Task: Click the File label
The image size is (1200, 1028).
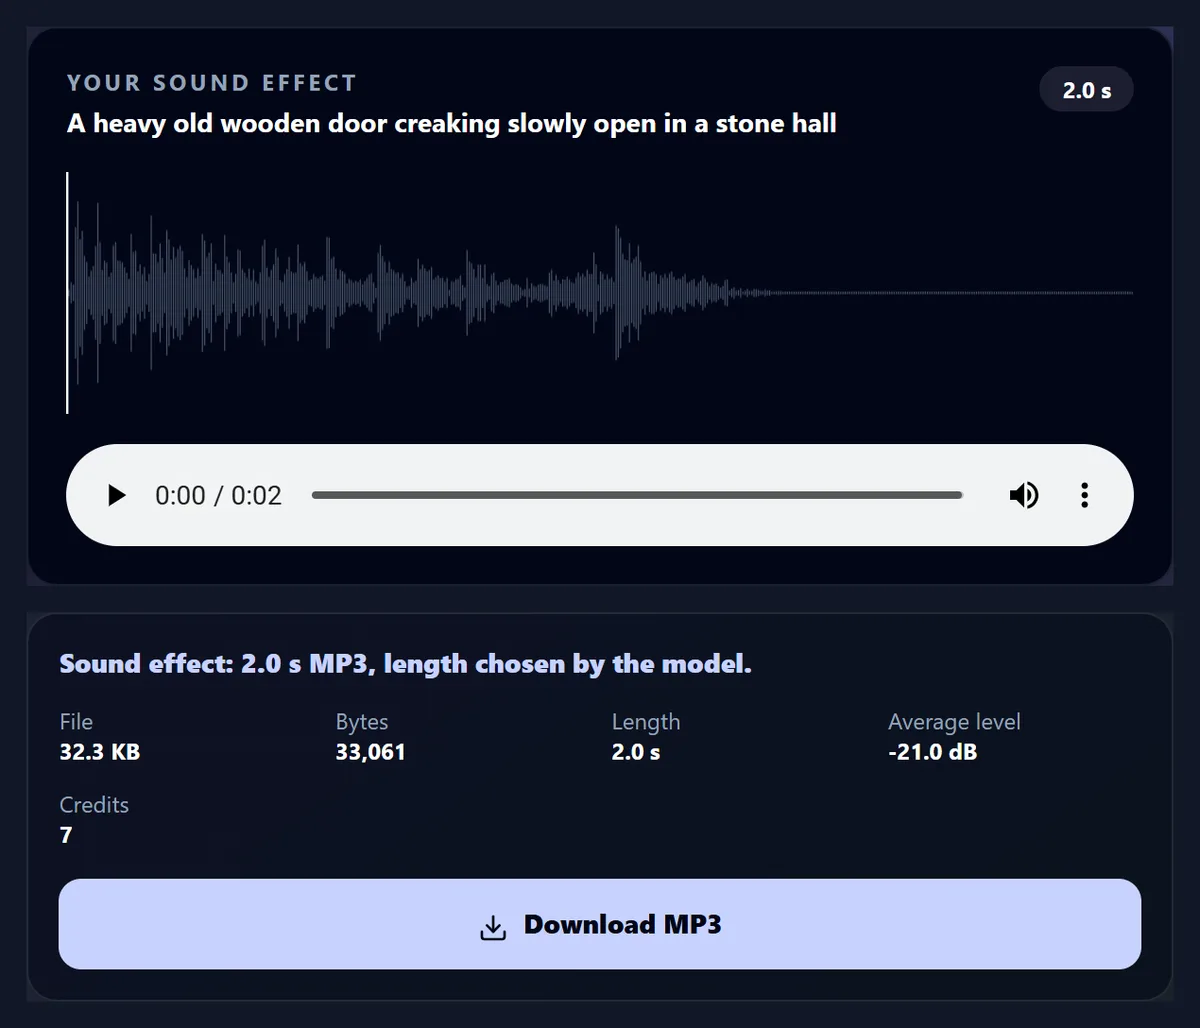Action: click(x=76, y=722)
